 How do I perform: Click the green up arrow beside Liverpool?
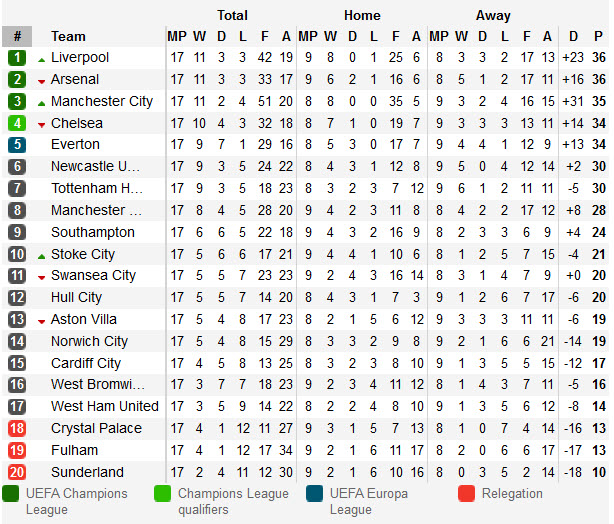point(41,58)
